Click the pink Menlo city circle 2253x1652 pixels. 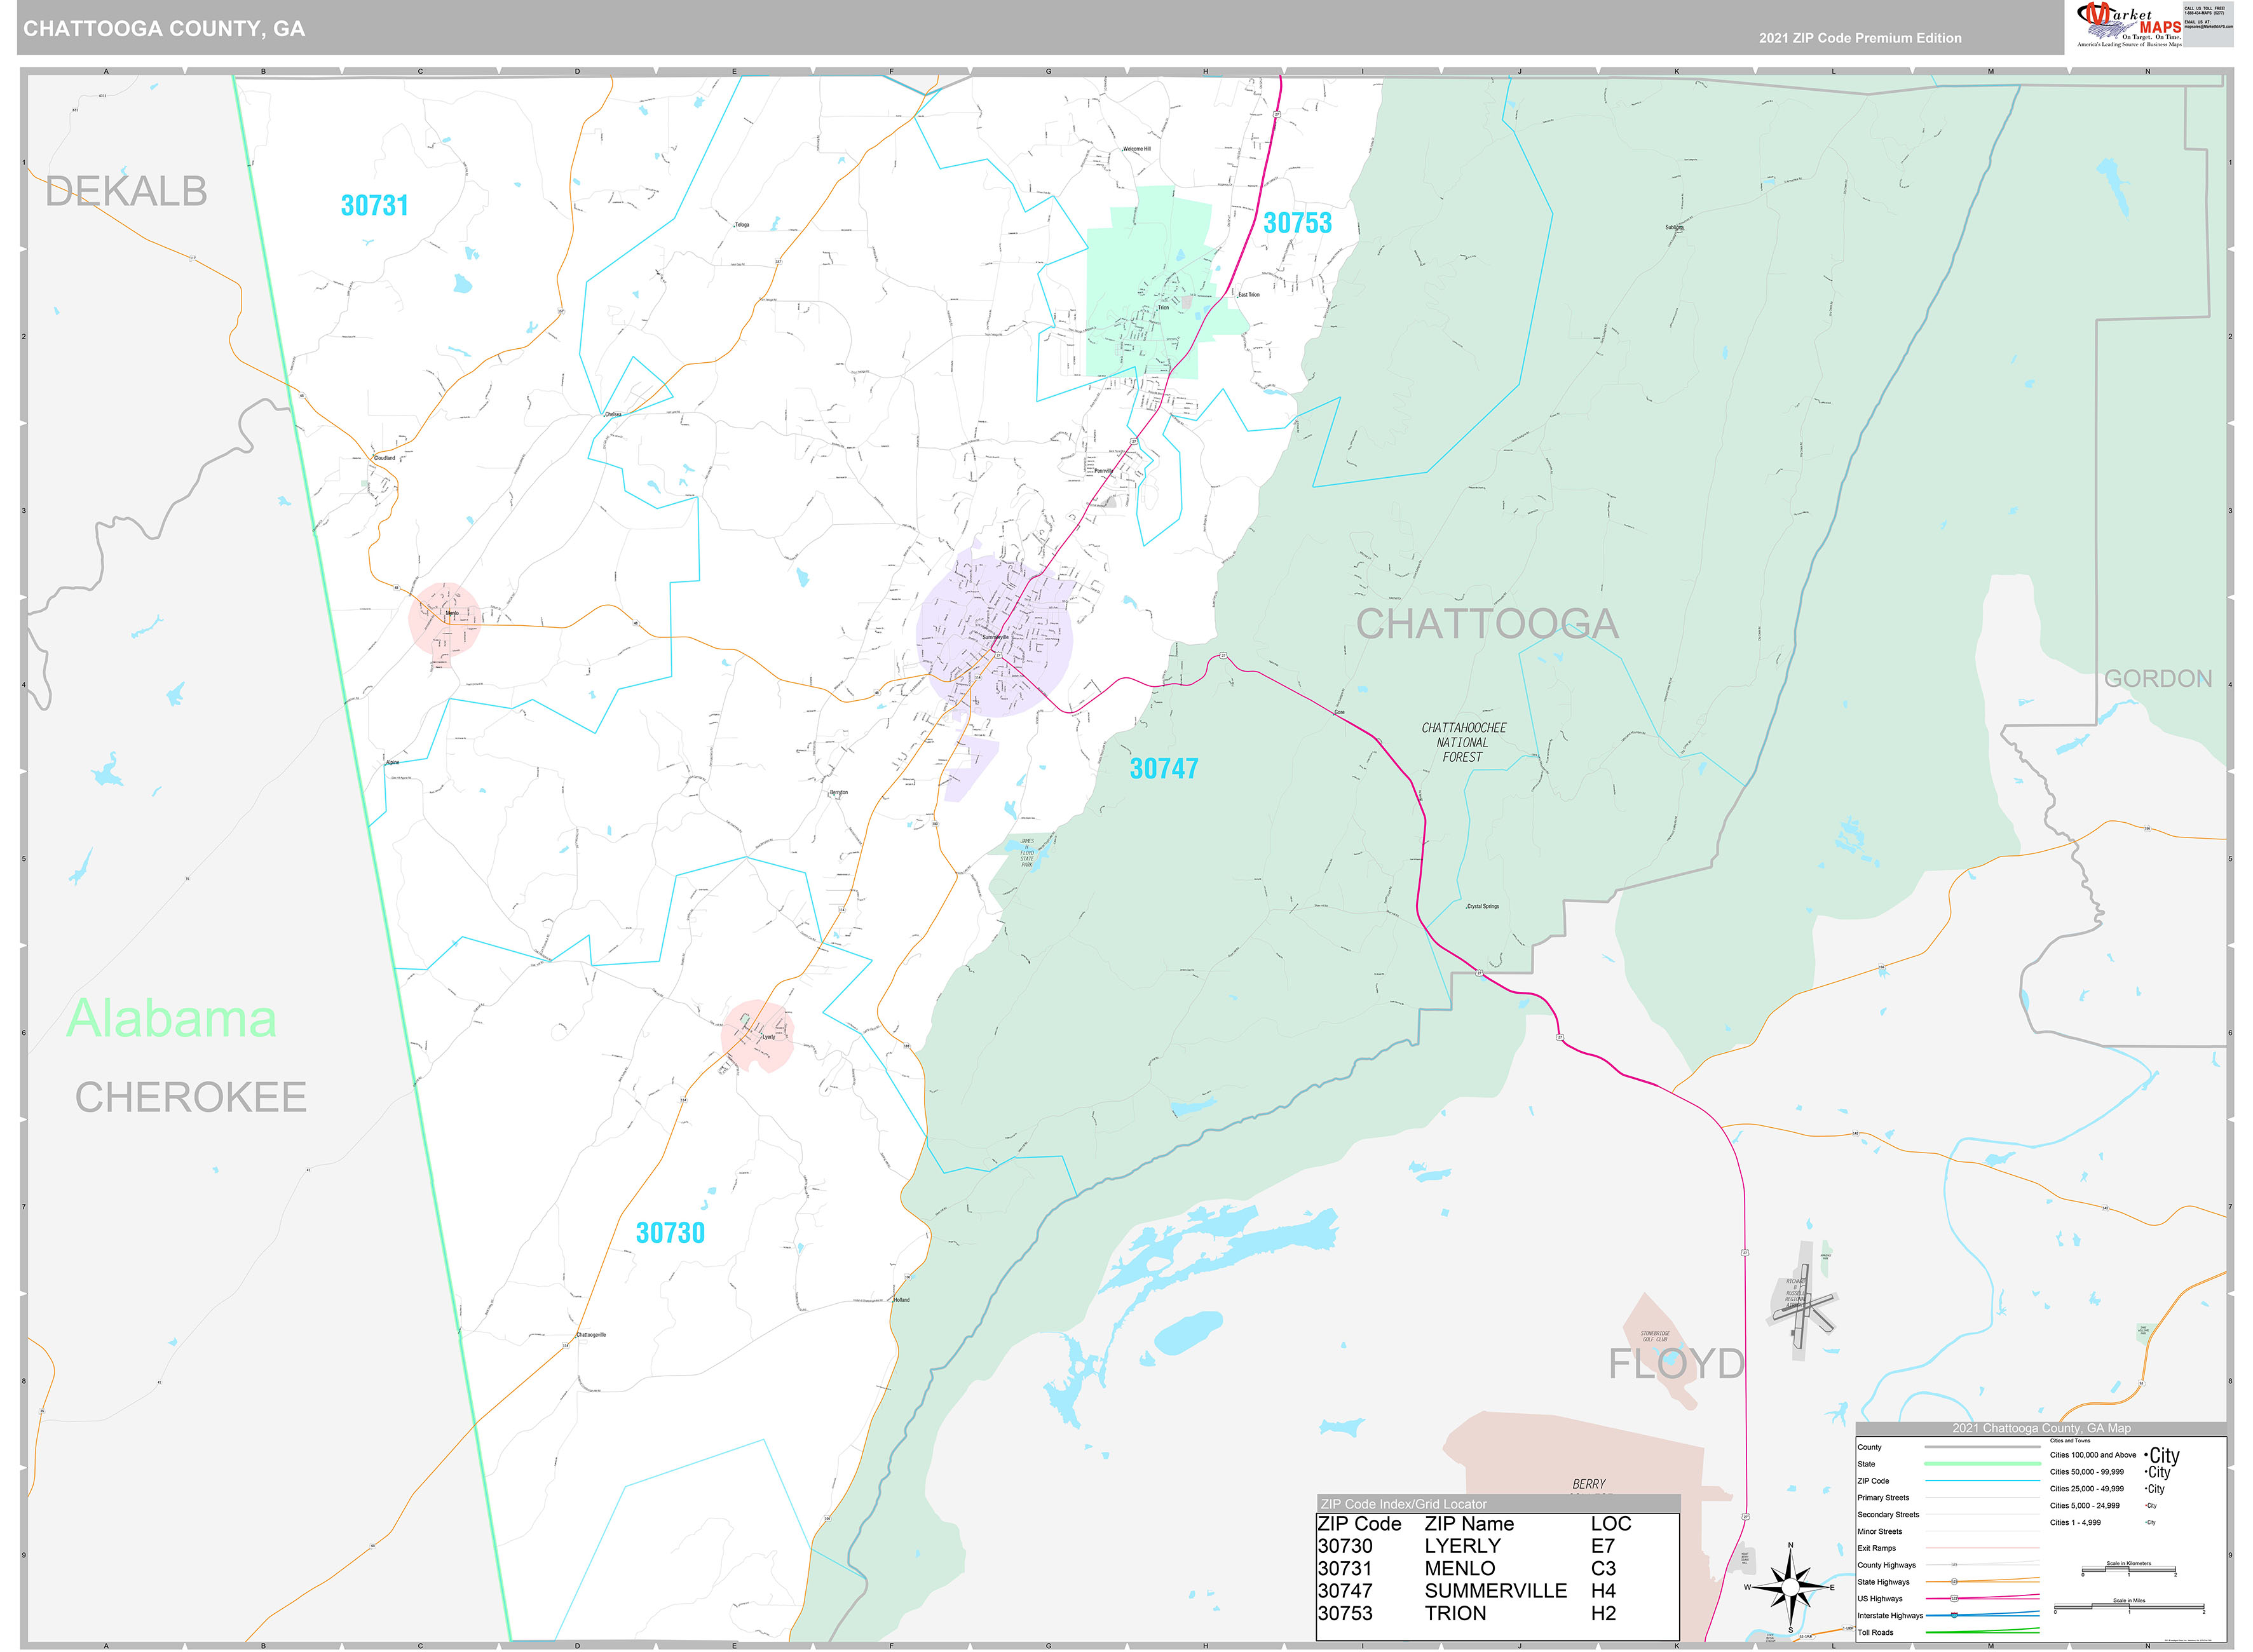445,619
